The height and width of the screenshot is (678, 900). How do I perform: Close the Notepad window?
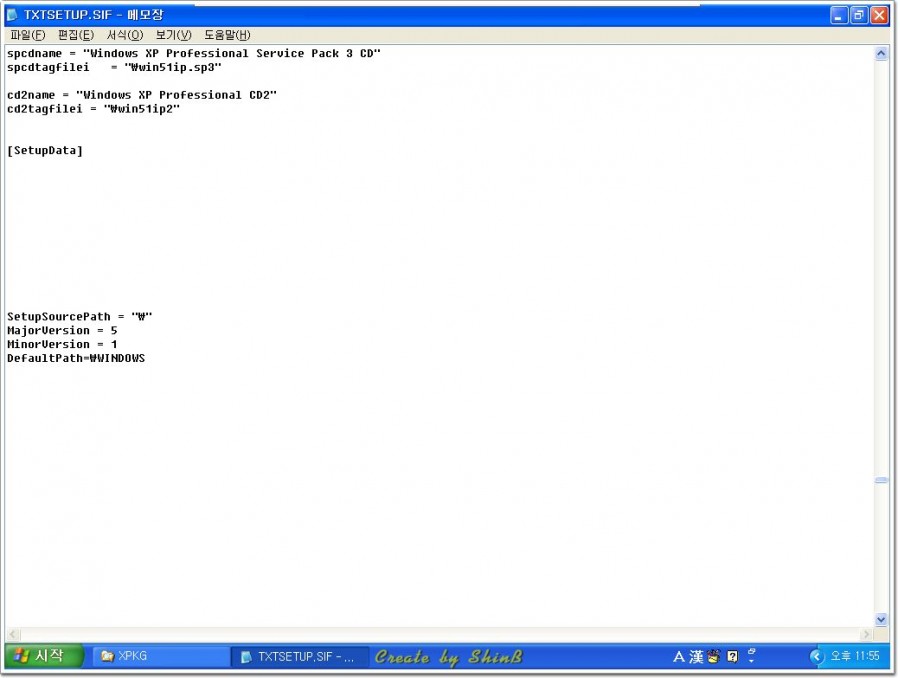point(879,16)
